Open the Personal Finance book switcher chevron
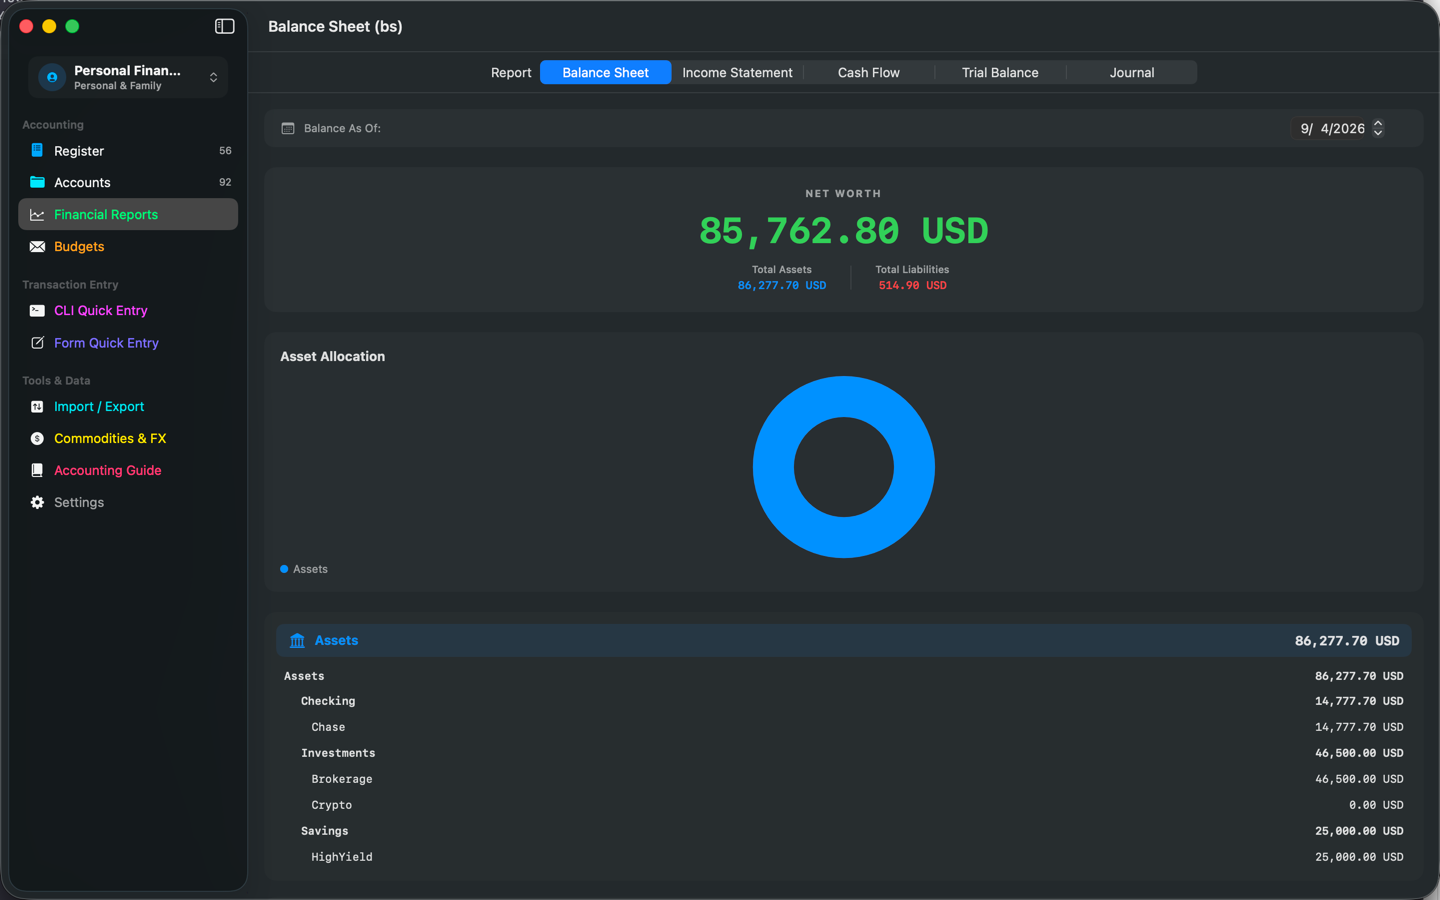The width and height of the screenshot is (1440, 900). [213, 77]
